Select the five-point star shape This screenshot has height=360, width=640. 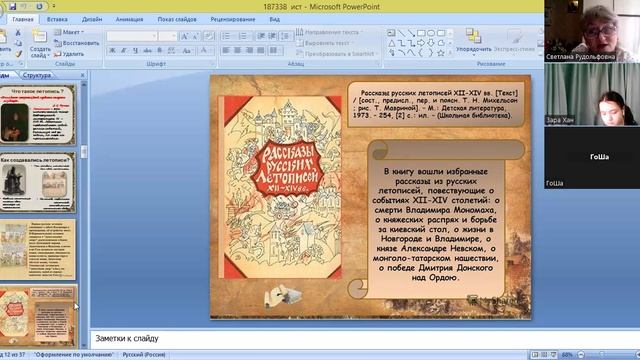(x=441, y=53)
